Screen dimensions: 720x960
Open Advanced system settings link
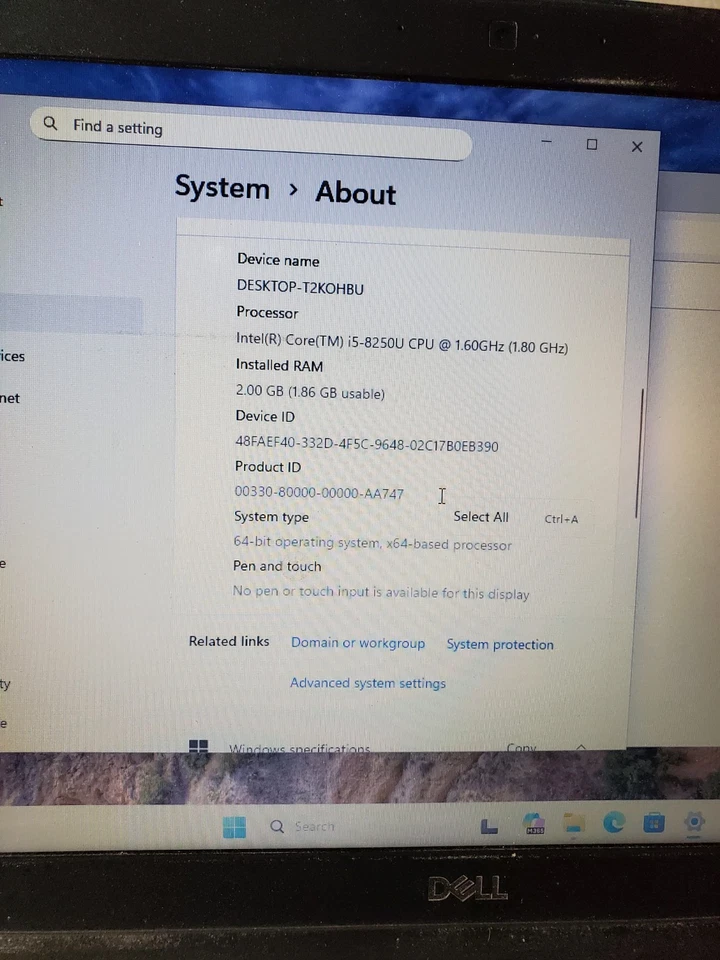[x=368, y=683]
